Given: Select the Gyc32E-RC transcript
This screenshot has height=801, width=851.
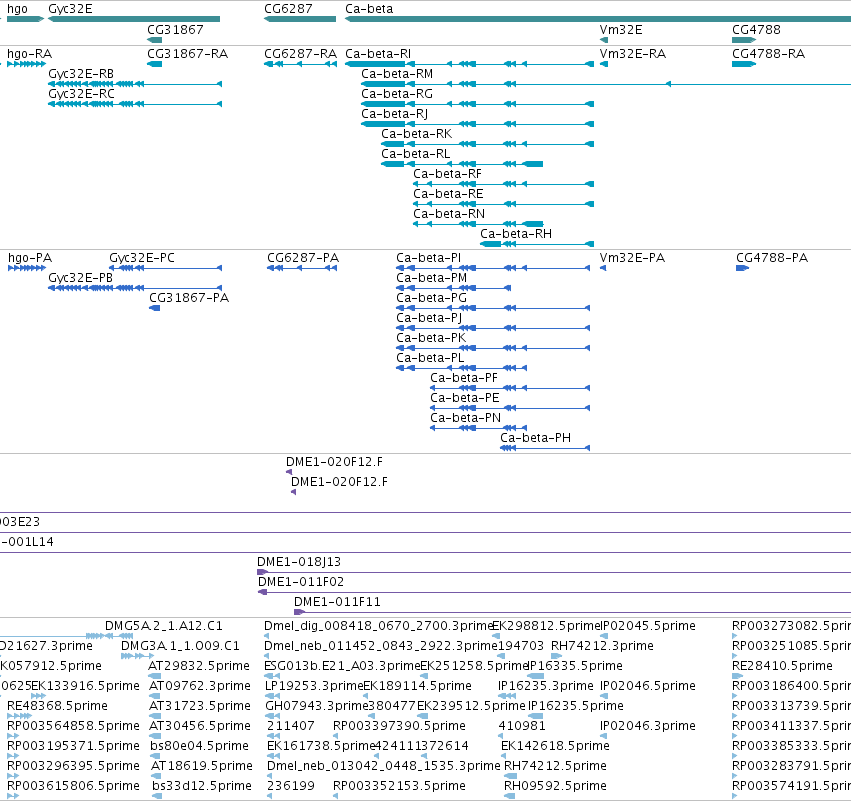Looking at the screenshot, I should (x=135, y=104).
